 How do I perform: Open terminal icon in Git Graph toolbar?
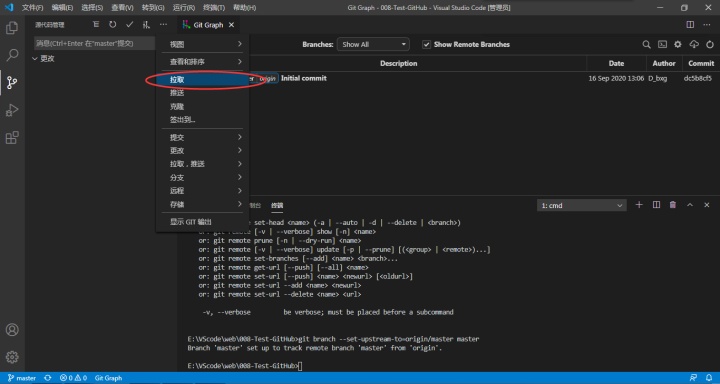click(662, 45)
